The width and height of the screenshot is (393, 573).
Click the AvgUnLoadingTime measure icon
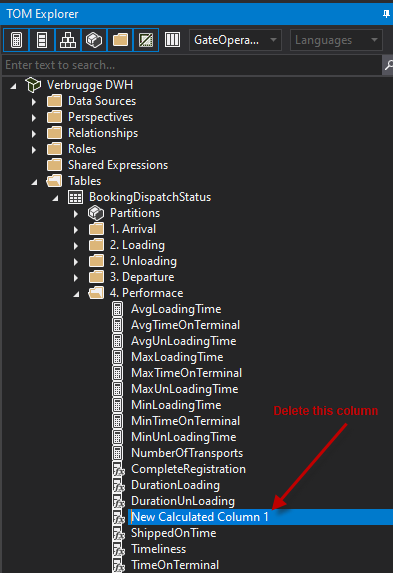tap(117, 341)
